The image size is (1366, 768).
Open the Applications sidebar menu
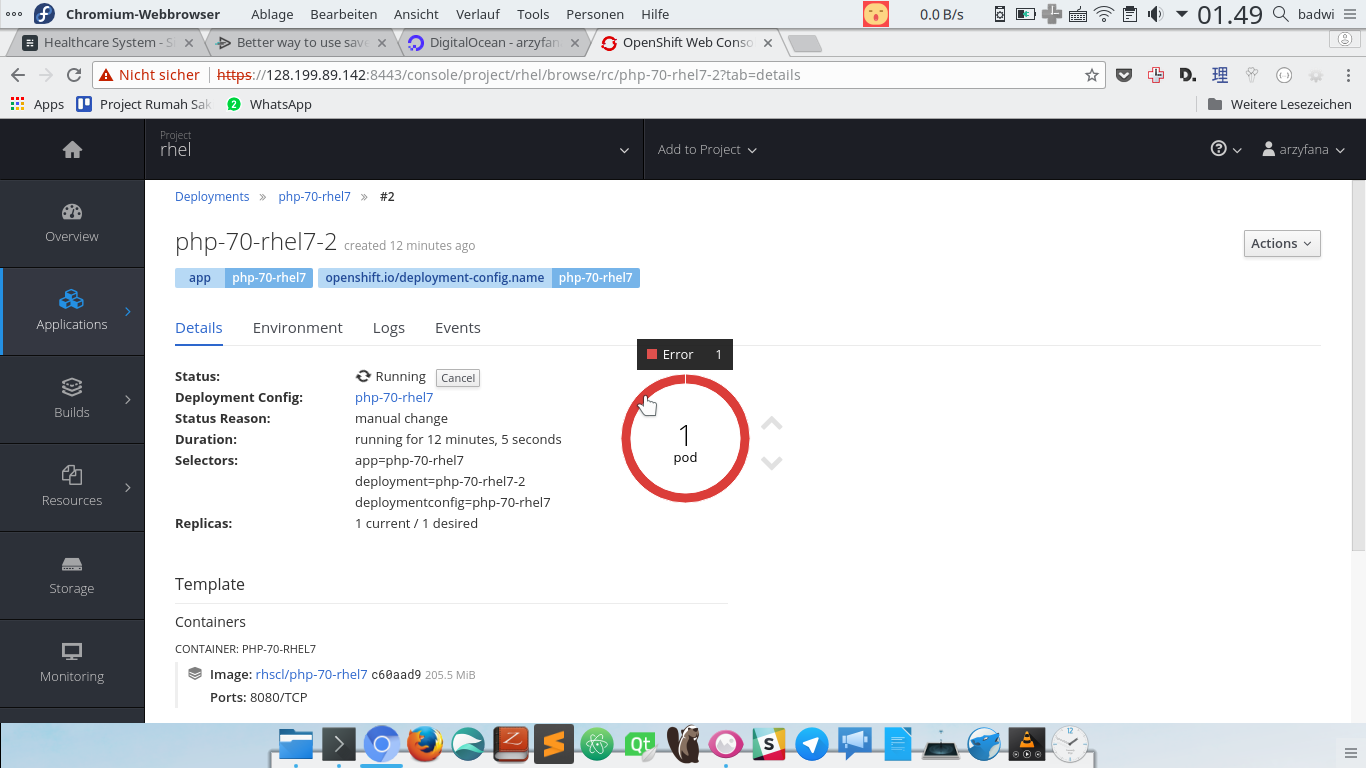point(72,311)
